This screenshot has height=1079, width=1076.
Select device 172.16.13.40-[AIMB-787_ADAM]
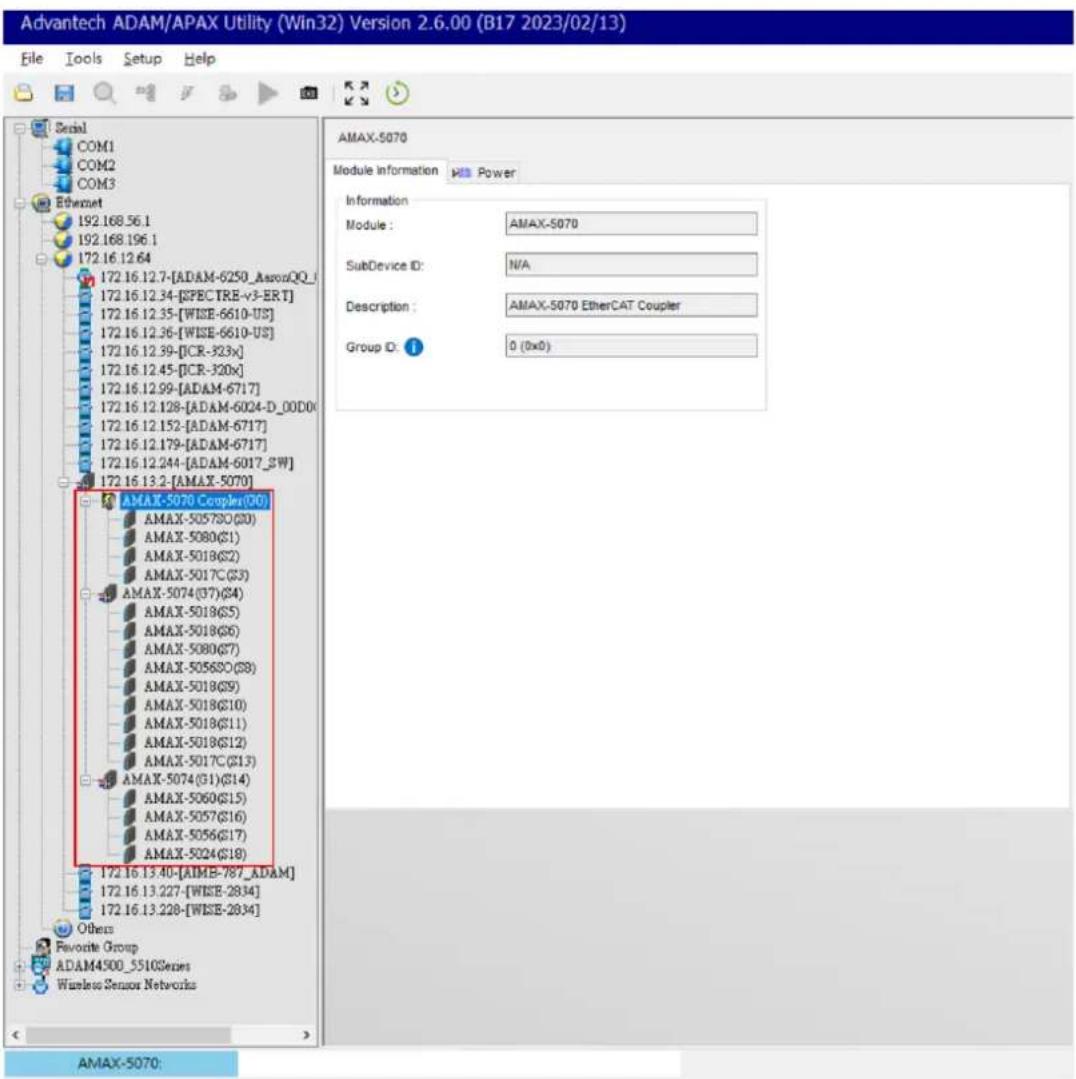point(197,873)
